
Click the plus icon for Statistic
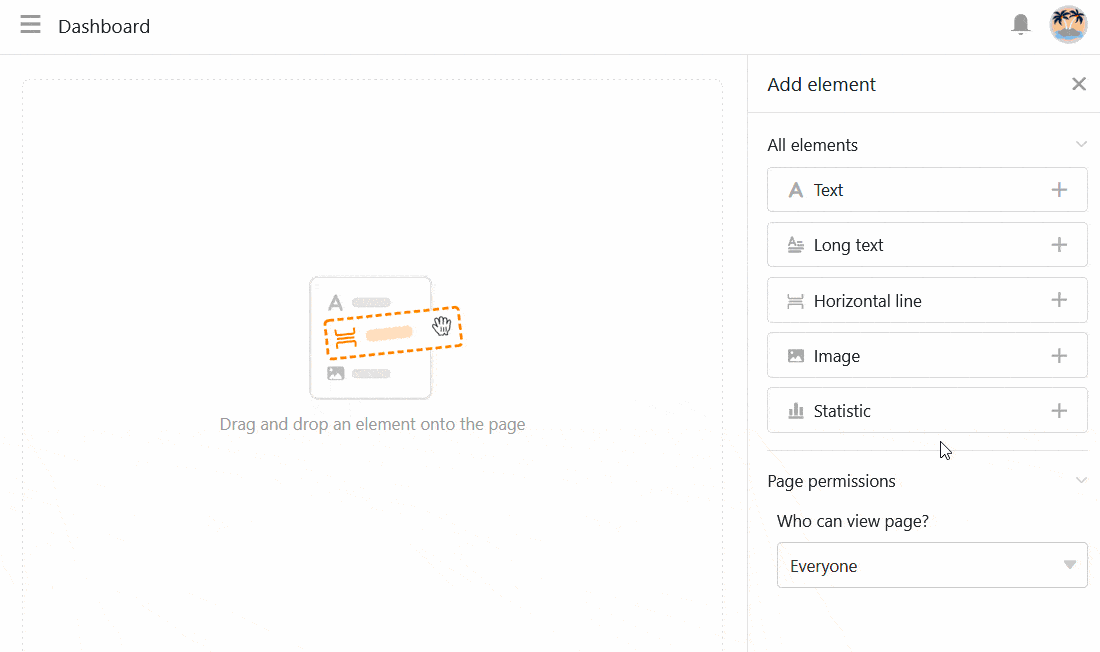tap(1059, 411)
